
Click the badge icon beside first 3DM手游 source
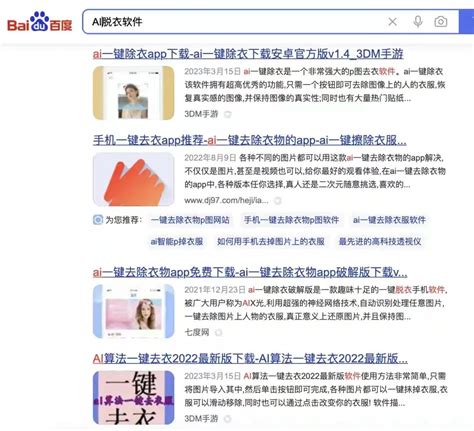click(x=228, y=114)
